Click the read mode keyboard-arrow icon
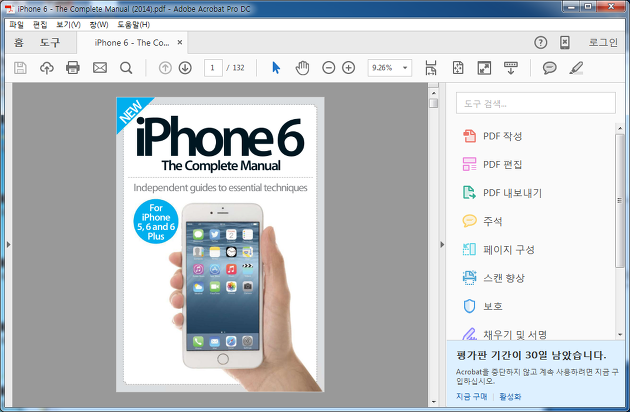Screen dimensions: 630x412 [x=511, y=68]
